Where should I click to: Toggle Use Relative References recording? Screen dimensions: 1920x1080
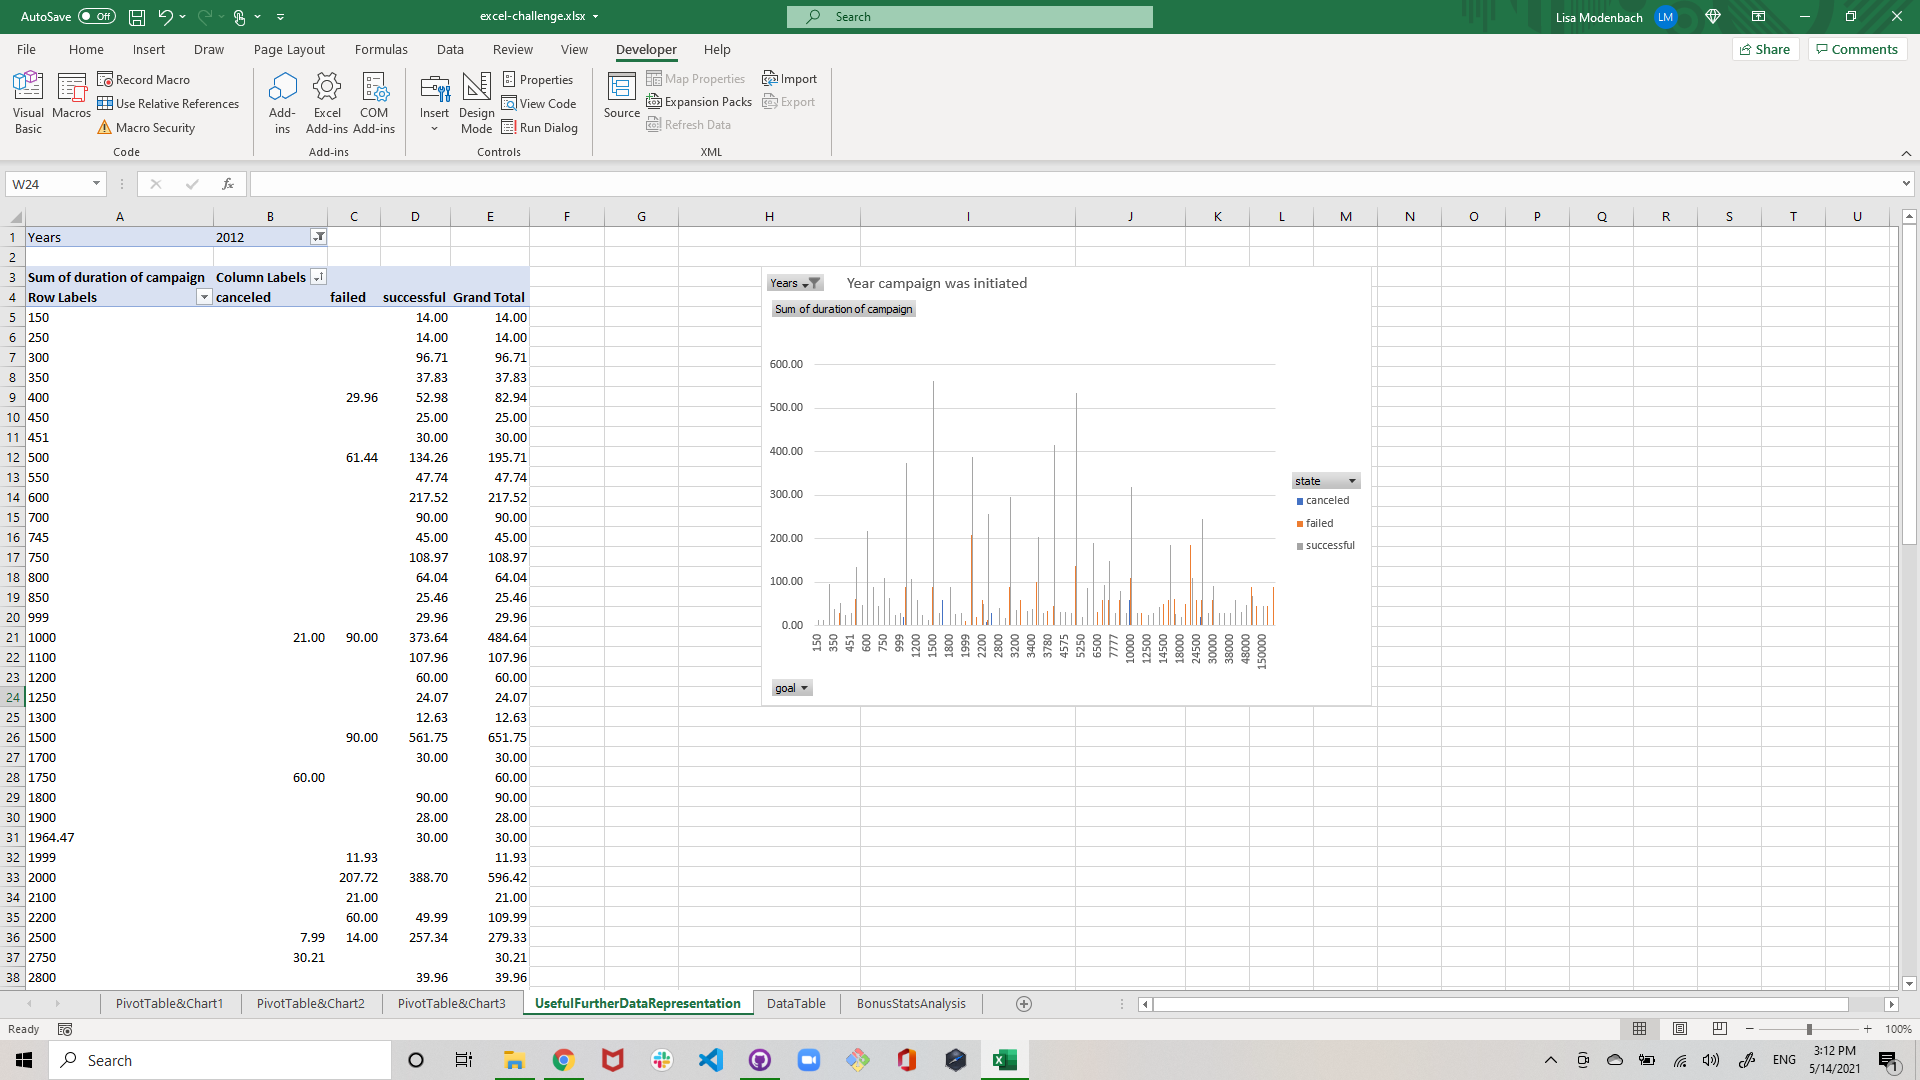pos(169,103)
